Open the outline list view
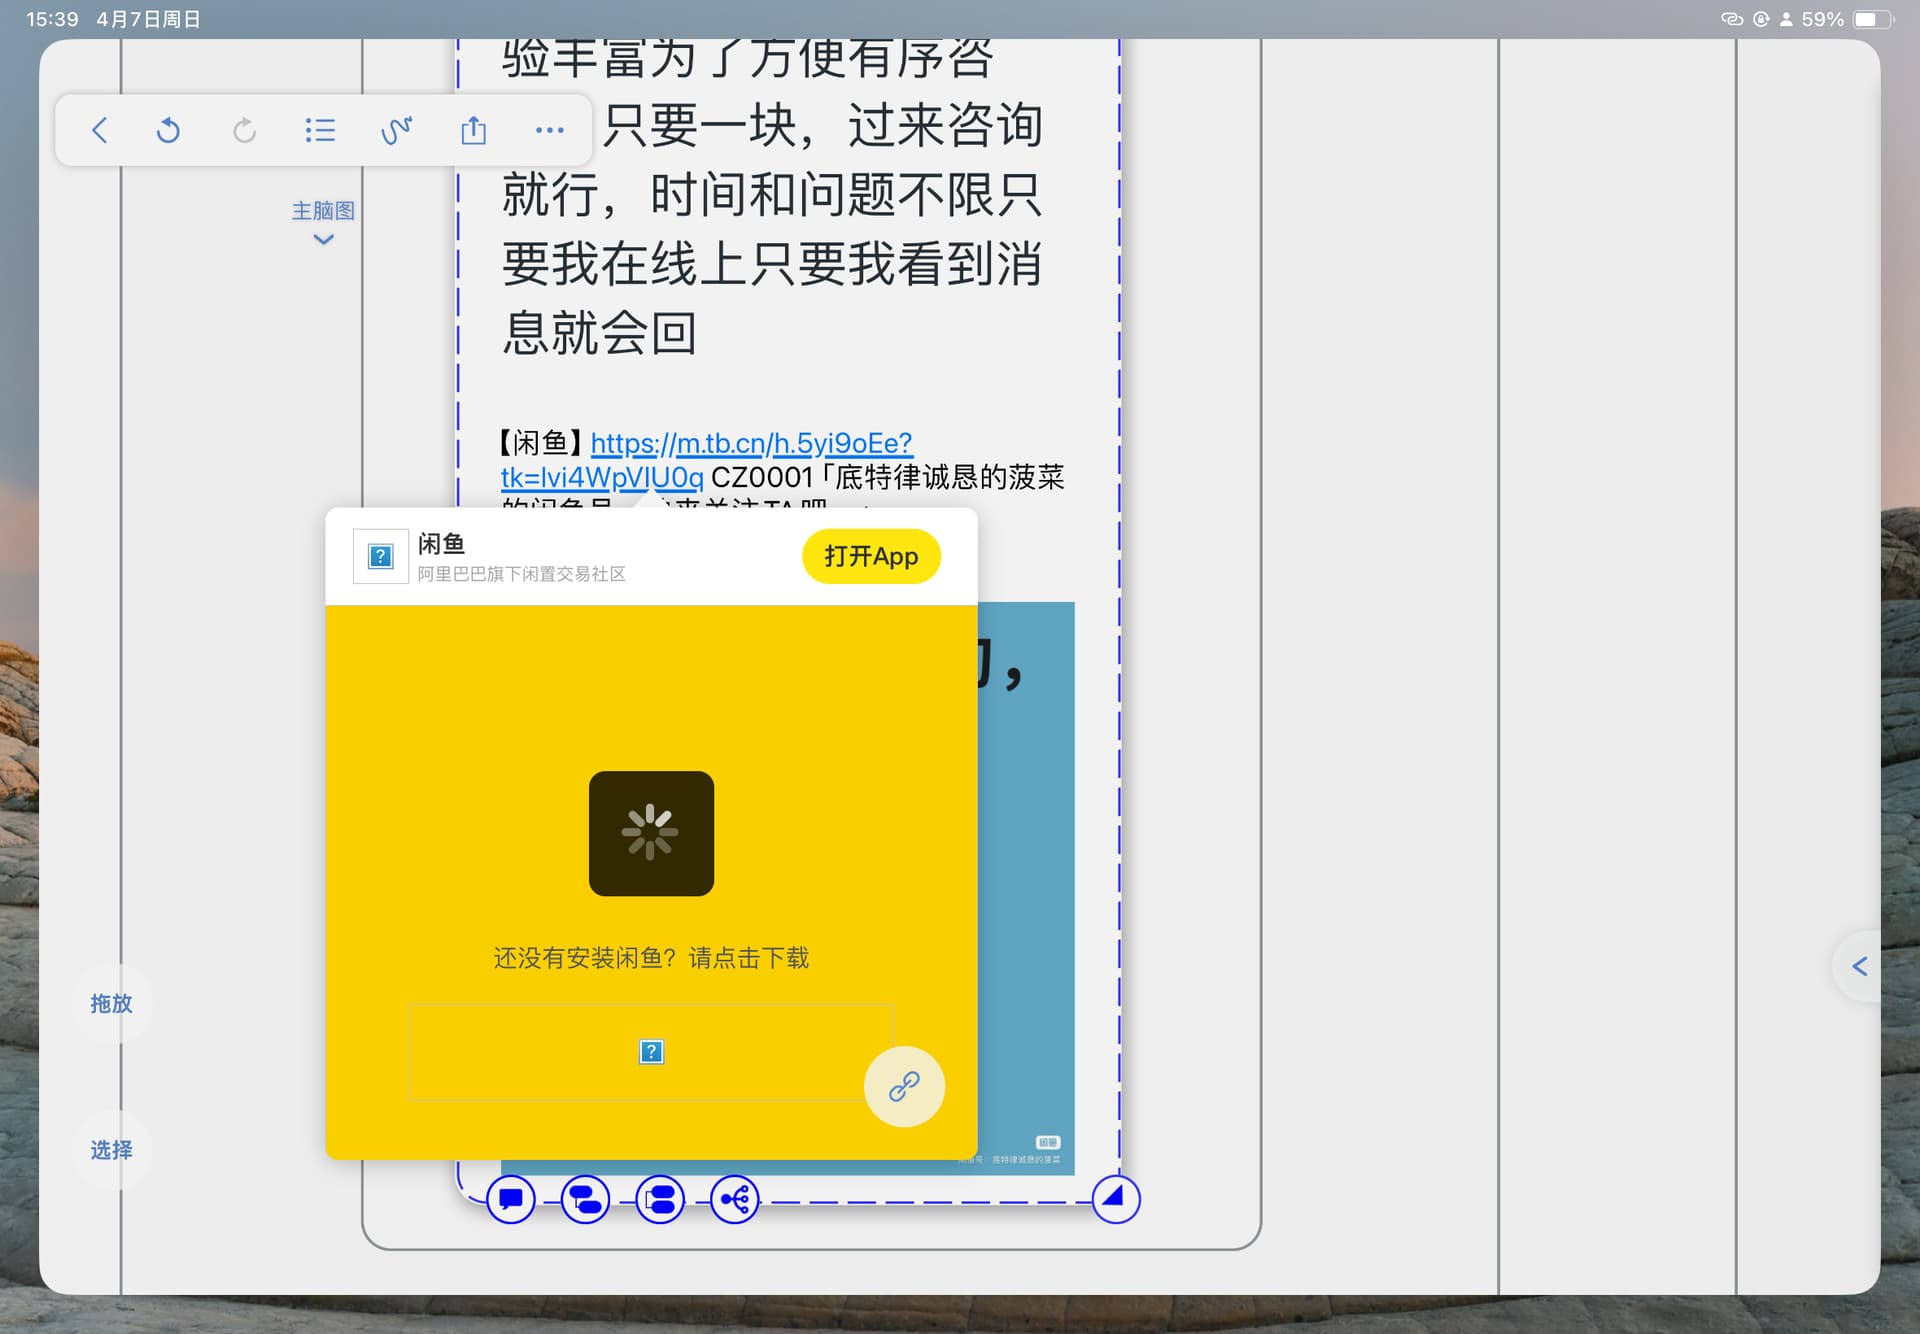Screen dimensions: 1920x1334 320,130
